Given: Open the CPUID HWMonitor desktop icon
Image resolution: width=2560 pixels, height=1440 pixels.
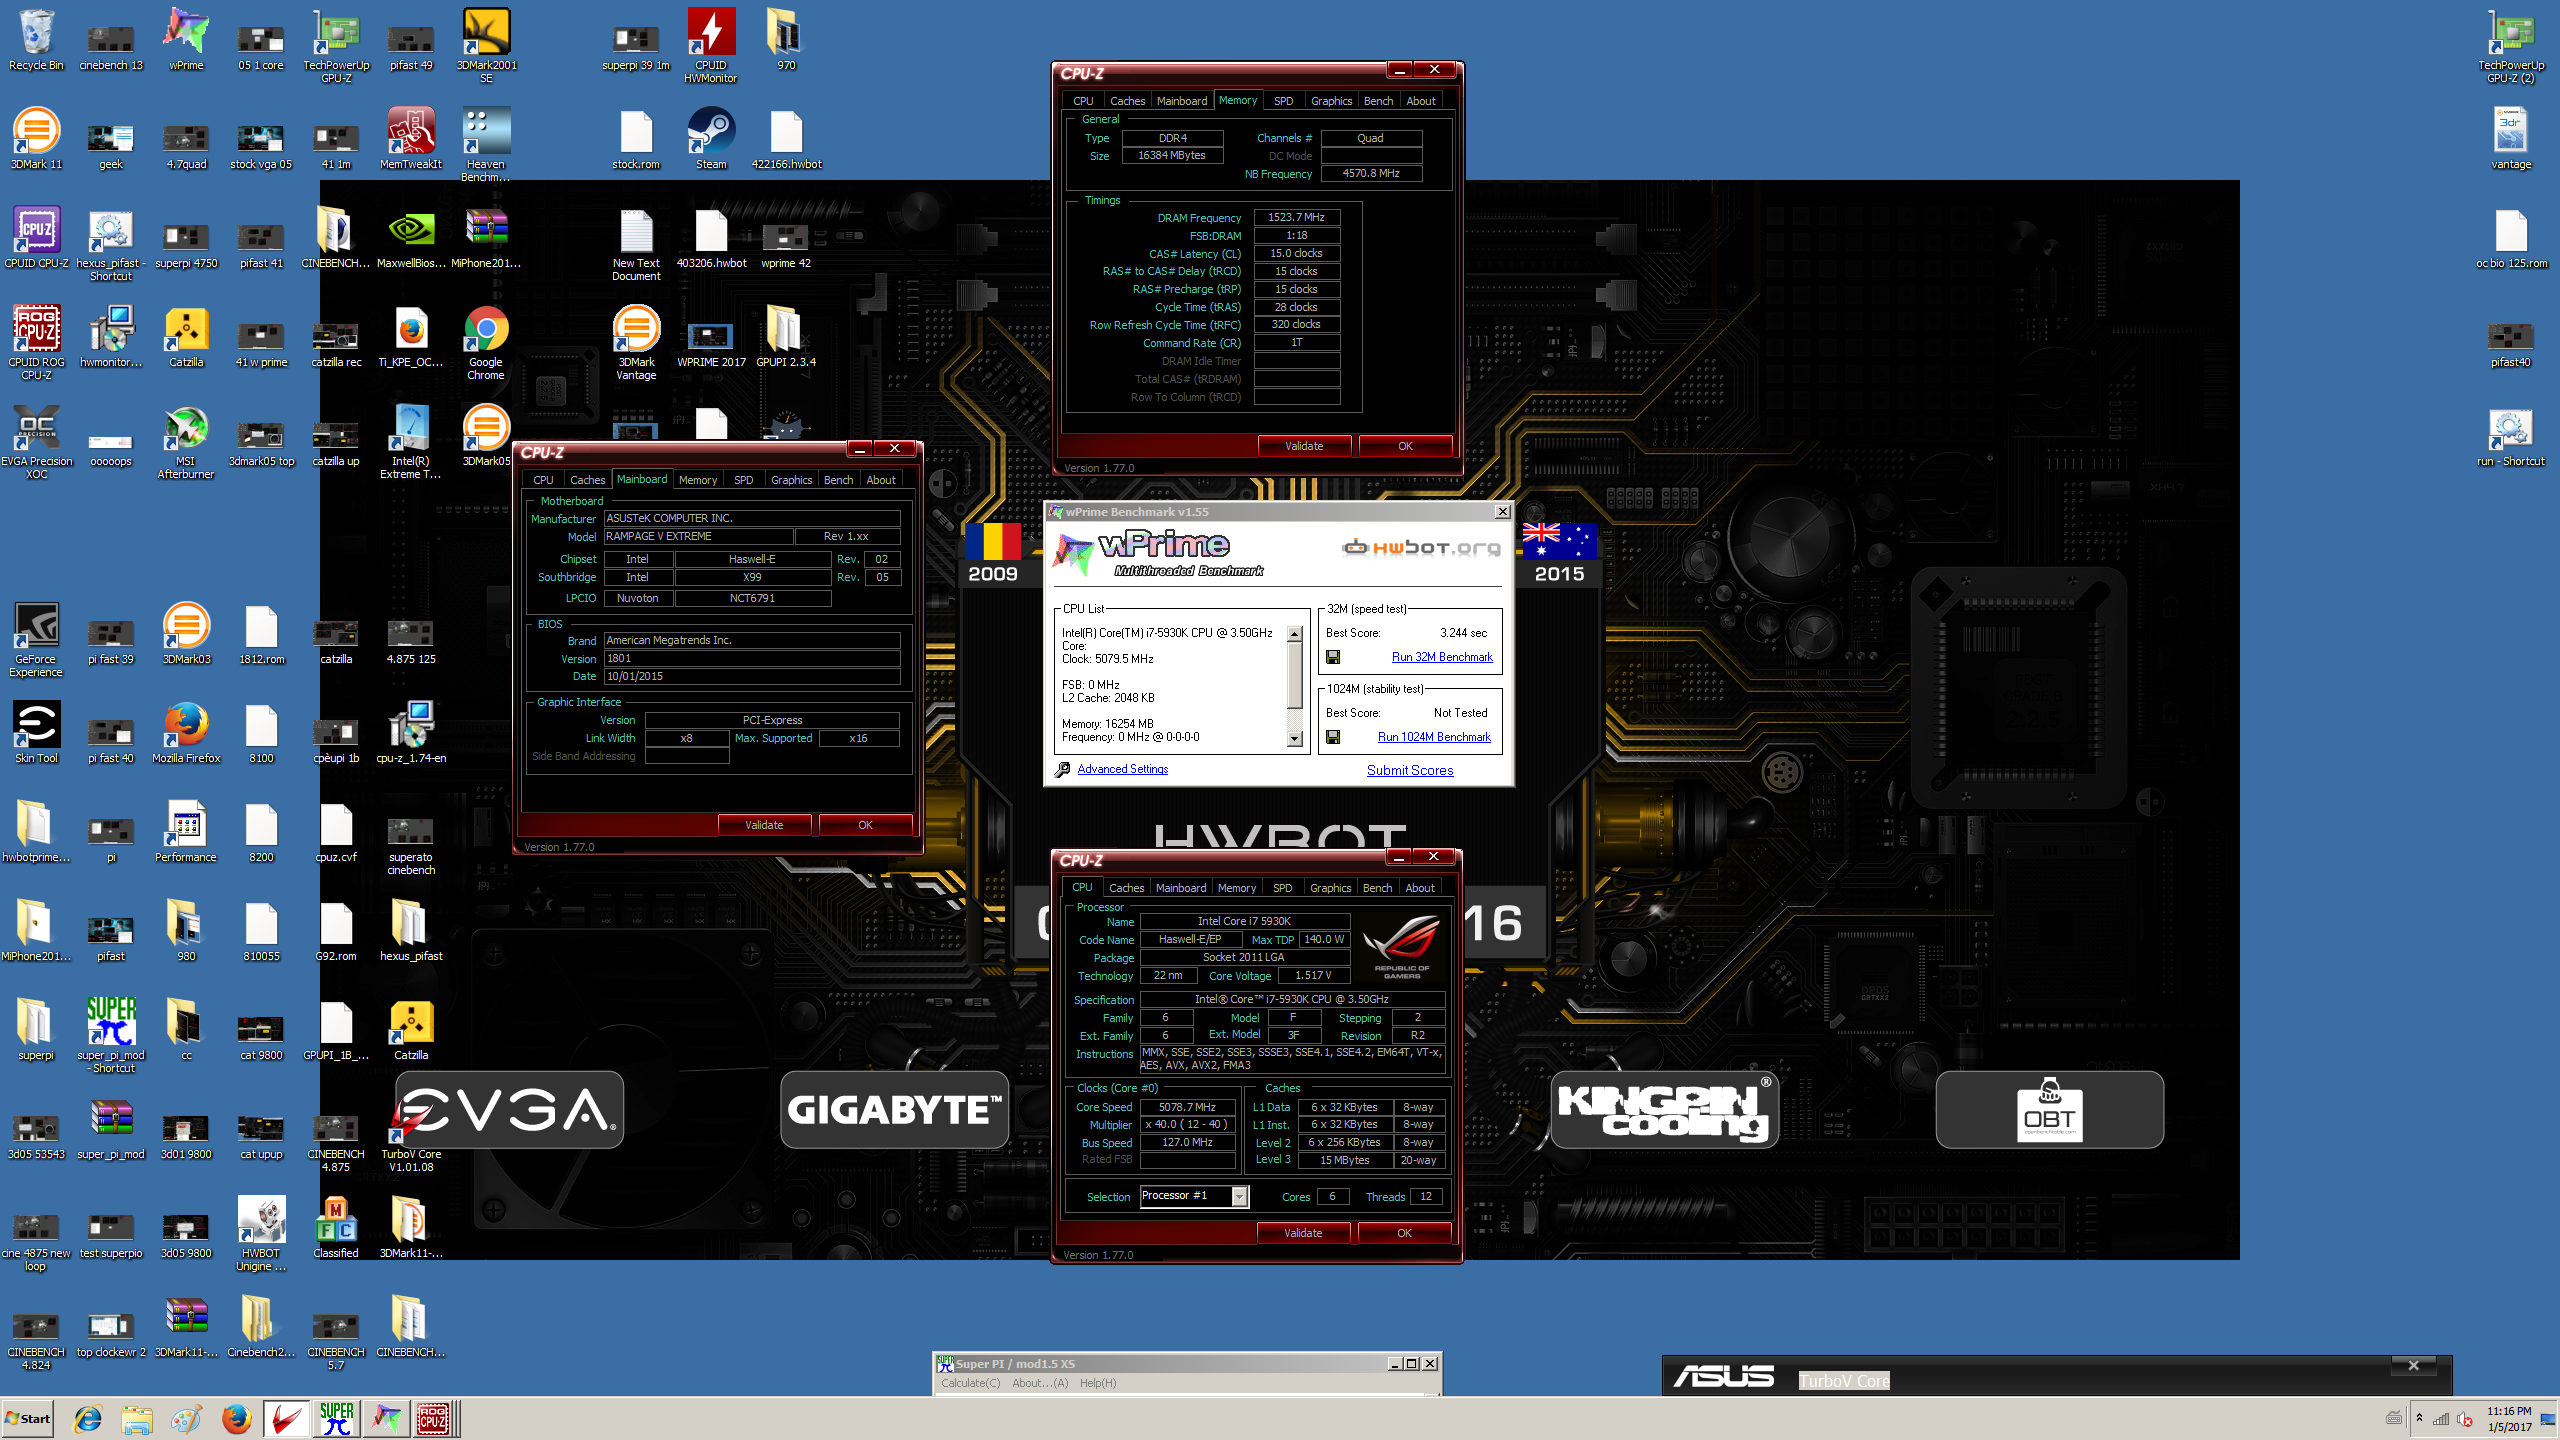Looking at the screenshot, I should (x=711, y=46).
